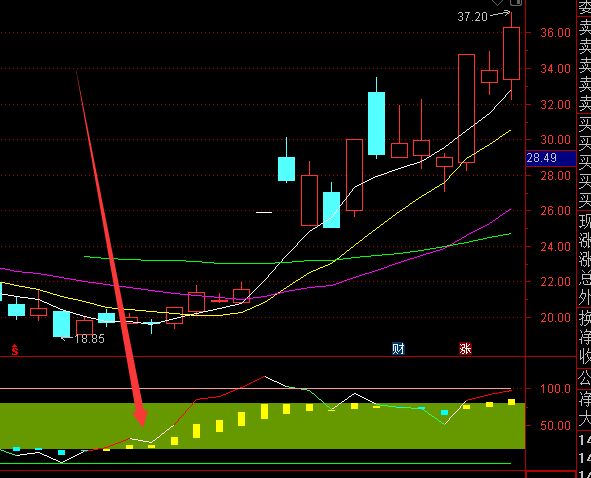Select the last red candlestick near 37.20
The width and height of the screenshot is (591, 478).
[511, 54]
